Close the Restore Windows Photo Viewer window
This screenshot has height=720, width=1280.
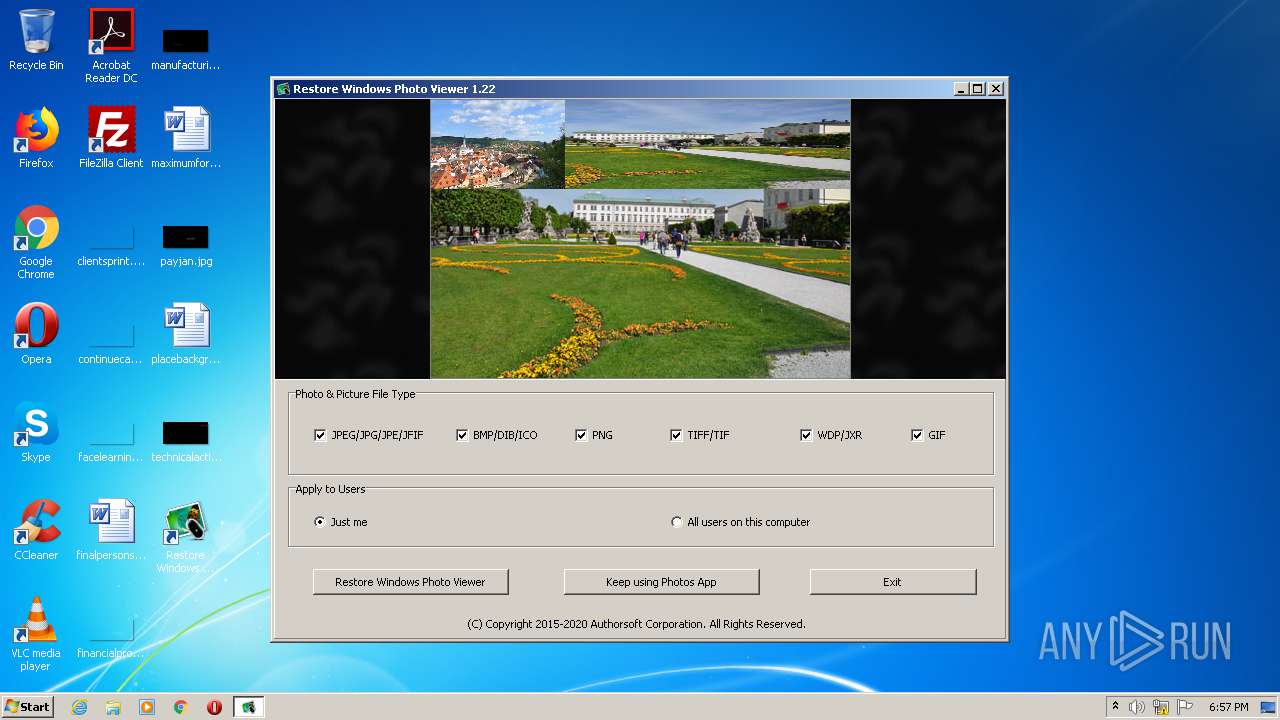(995, 89)
